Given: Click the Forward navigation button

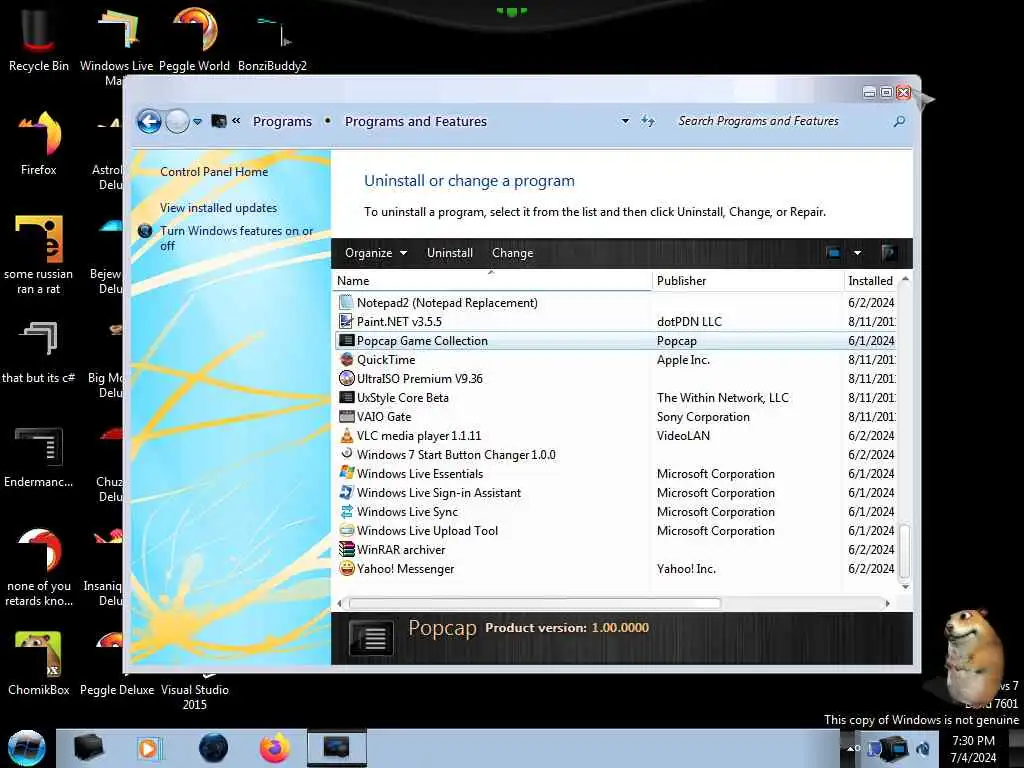Looking at the screenshot, I should point(177,121).
